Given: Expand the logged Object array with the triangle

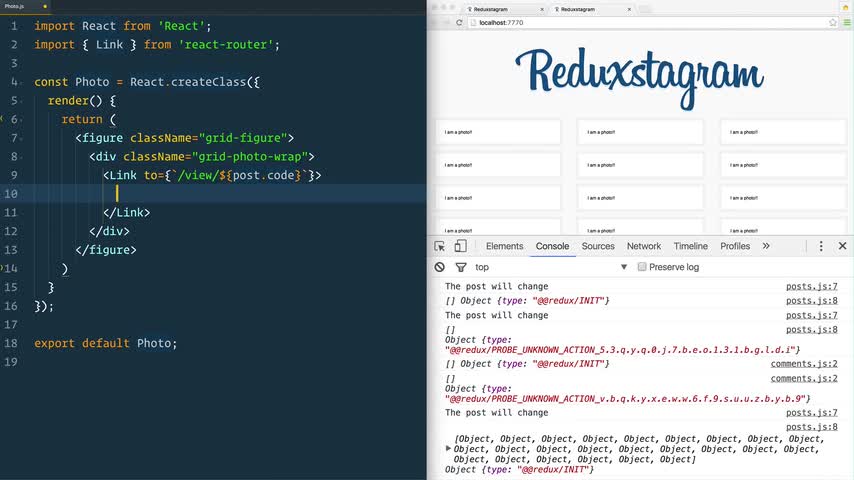Looking at the screenshot, I should (x=448, y=448).
